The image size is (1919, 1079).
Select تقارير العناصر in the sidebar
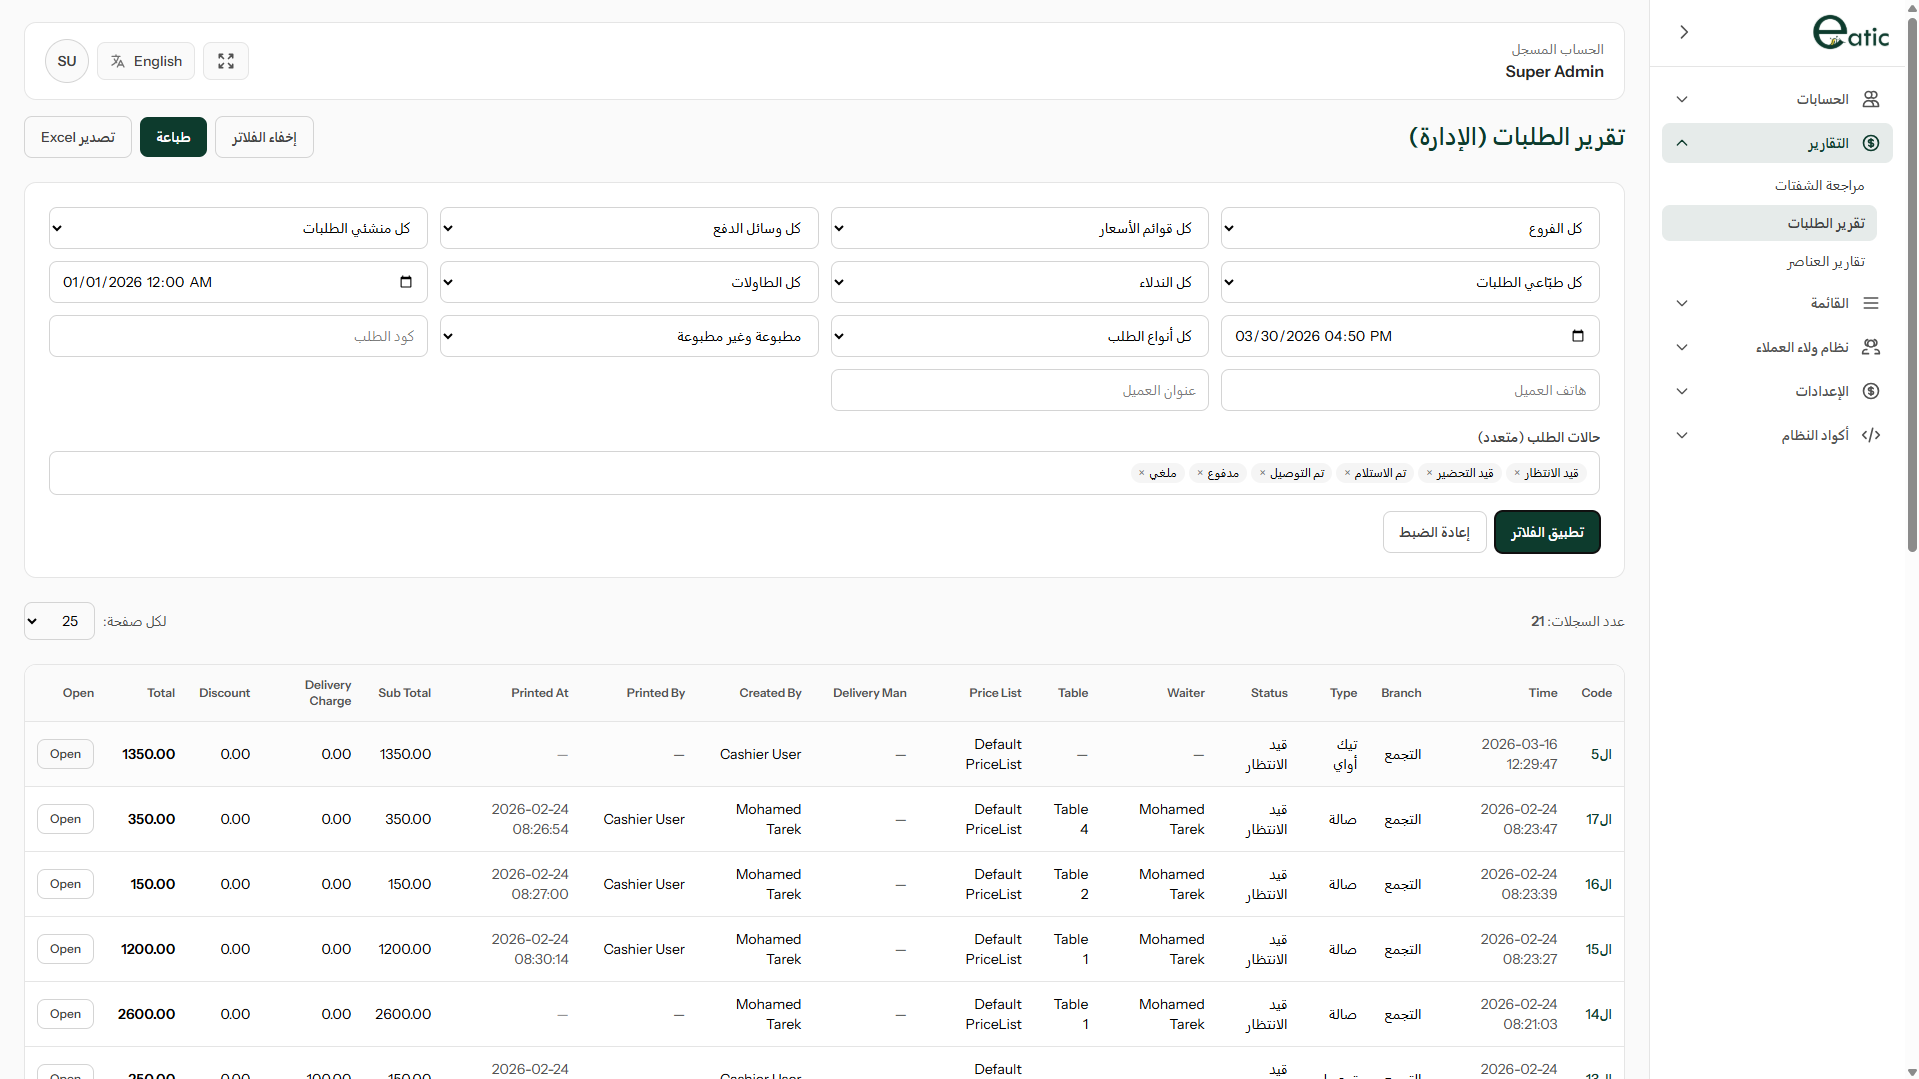tap(1826, 262)
